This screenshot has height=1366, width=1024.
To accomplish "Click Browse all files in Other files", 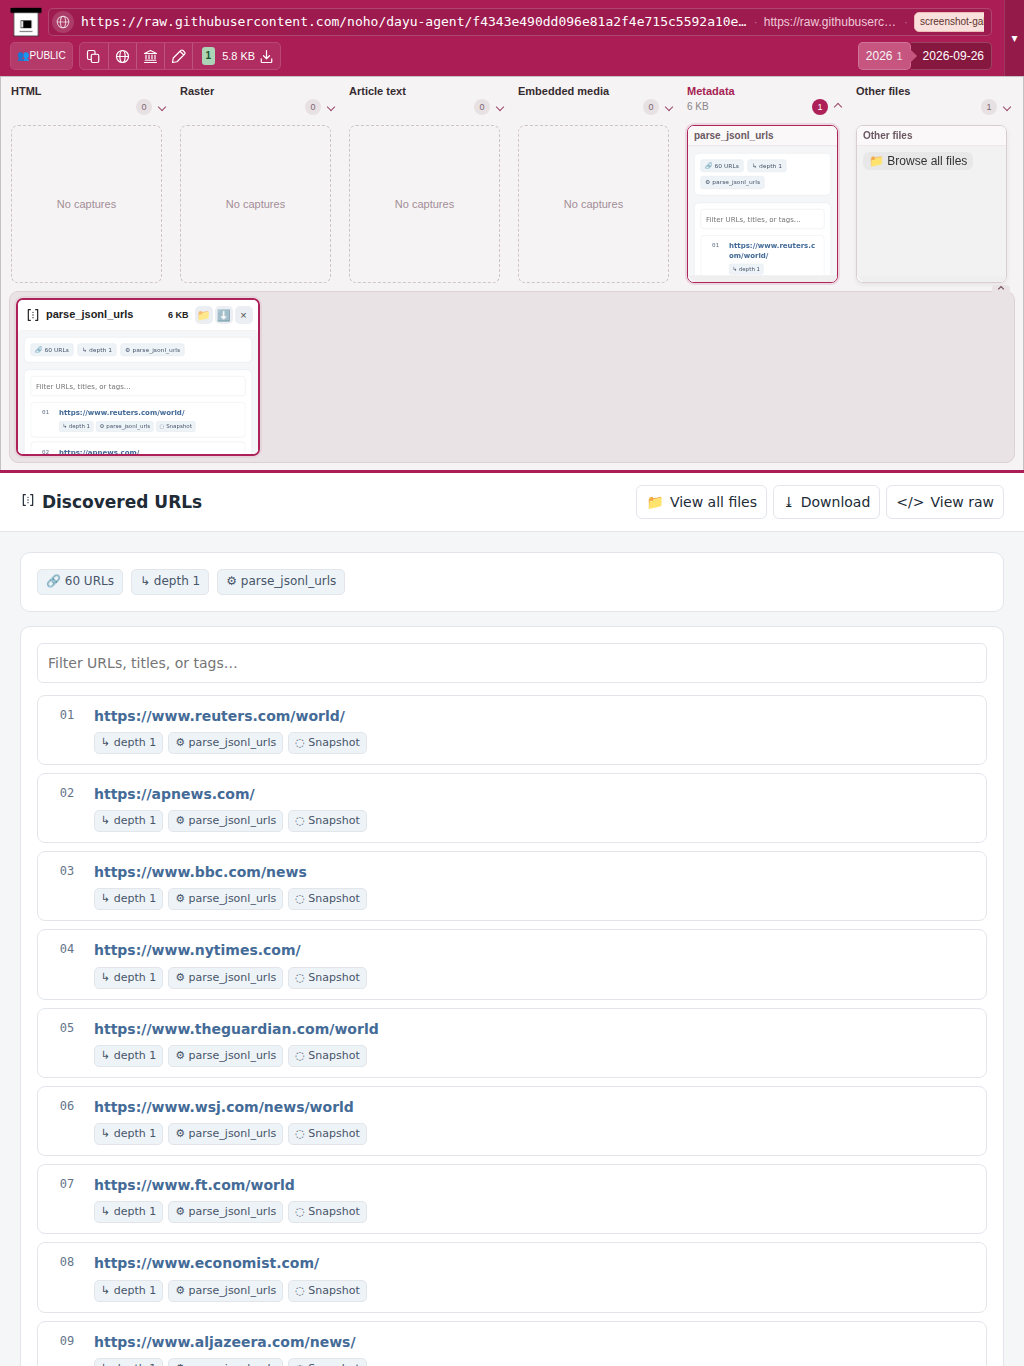I will 918,161.
